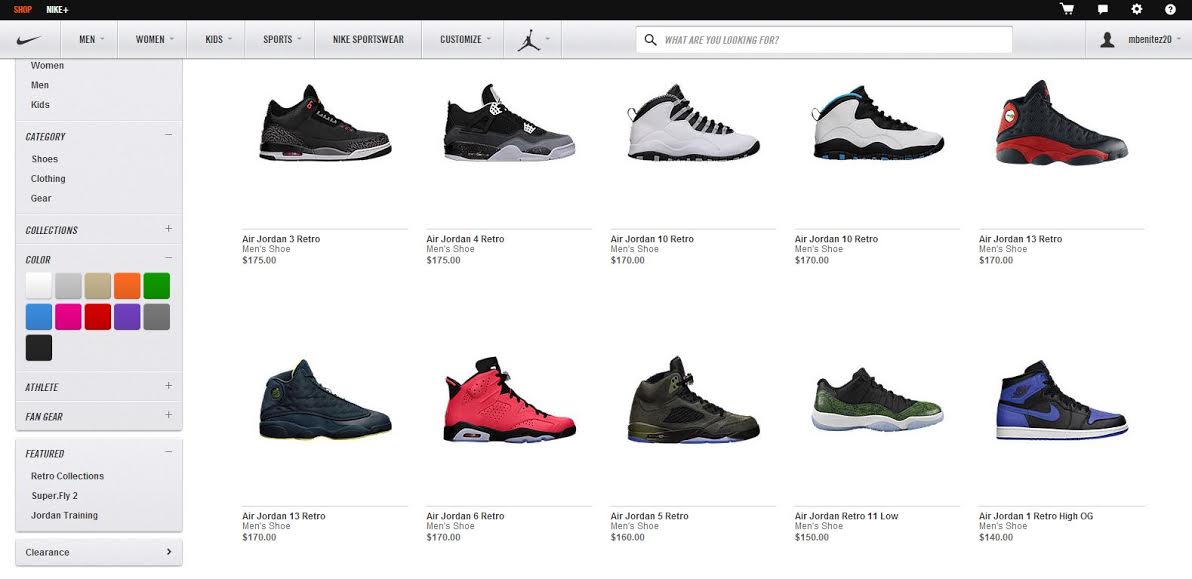Open Air Jordan 3 Retro shoe image
This screenshot has height=579, width=1192.
click(325, 122)
